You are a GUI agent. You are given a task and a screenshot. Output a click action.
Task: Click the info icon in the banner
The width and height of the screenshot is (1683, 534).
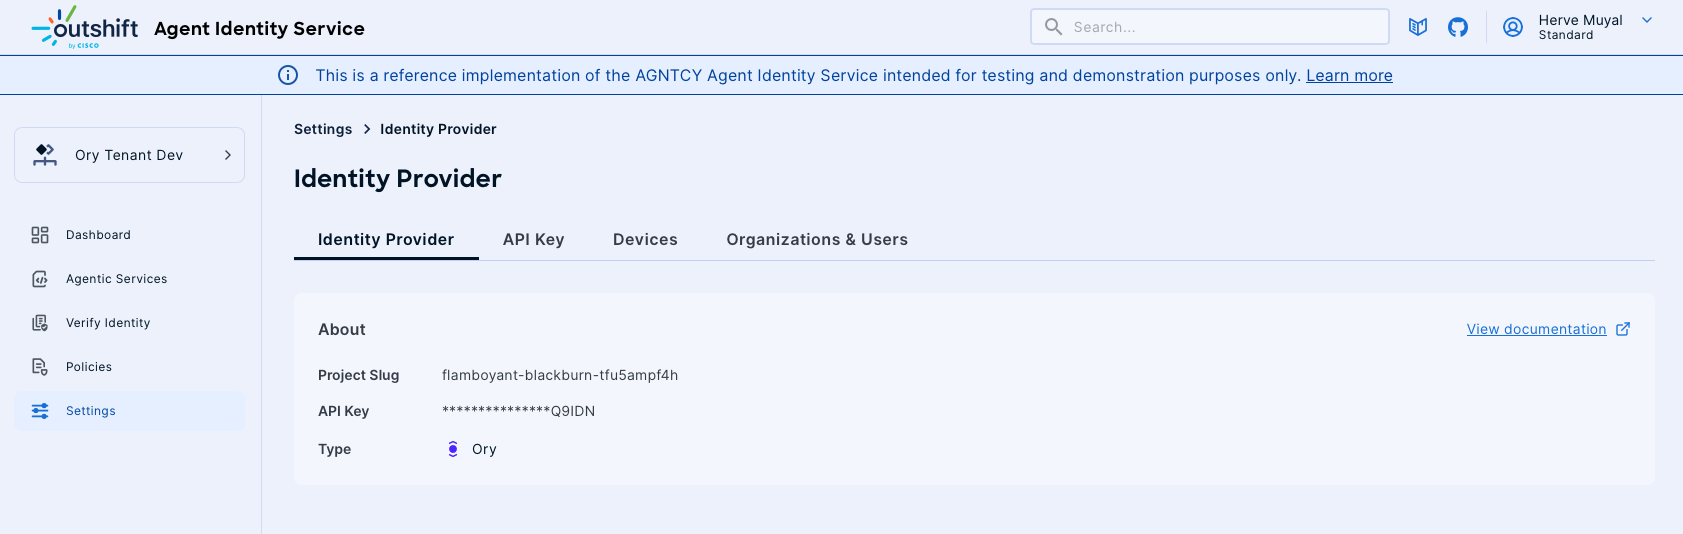point(288,75)
